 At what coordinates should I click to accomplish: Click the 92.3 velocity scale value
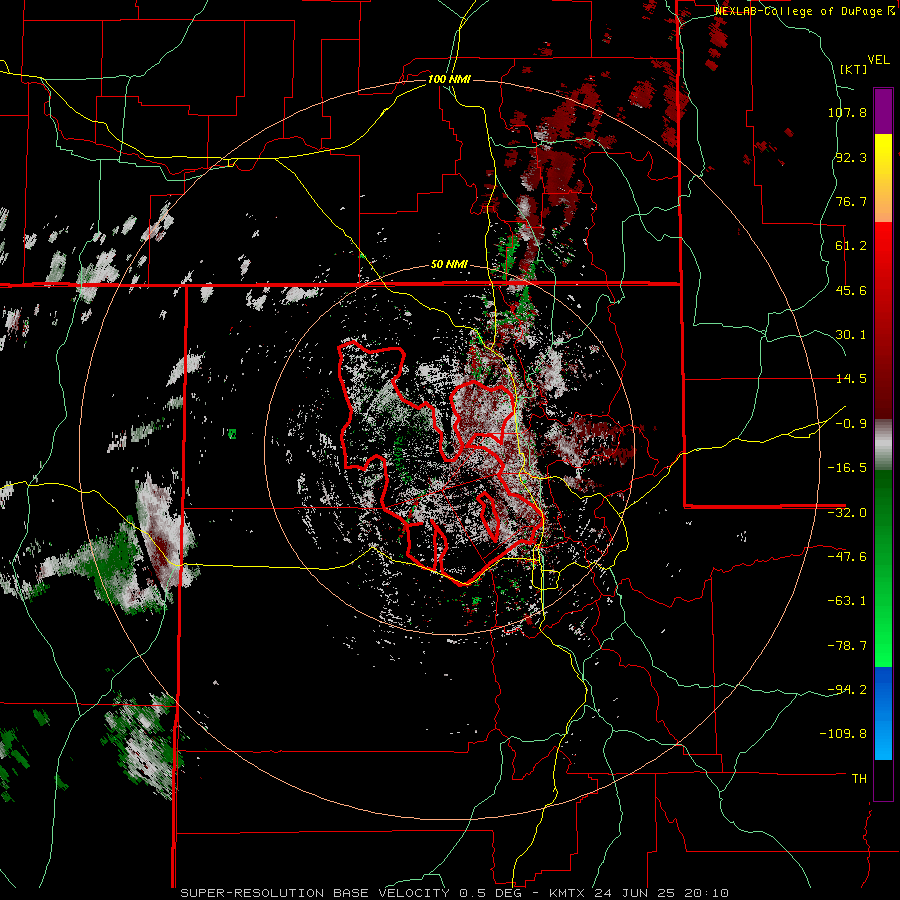[851, 157]
